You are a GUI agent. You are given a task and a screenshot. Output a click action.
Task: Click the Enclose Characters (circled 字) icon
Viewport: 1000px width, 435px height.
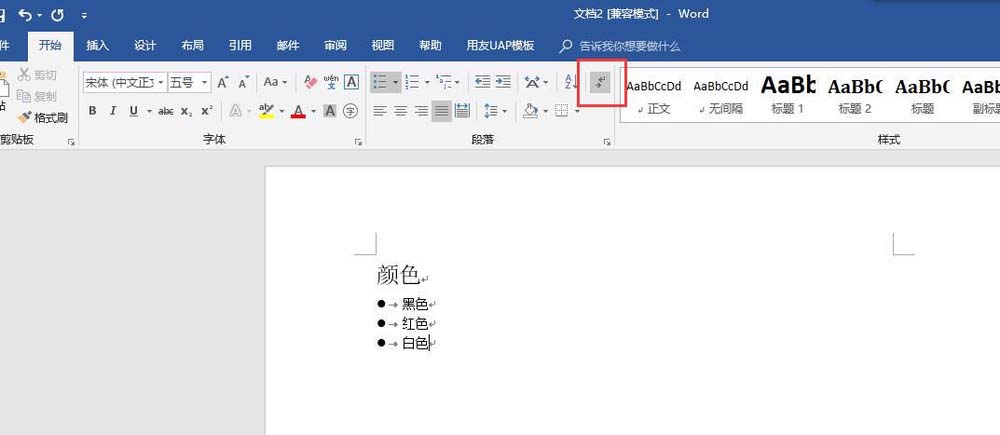(x=350, y=111)
